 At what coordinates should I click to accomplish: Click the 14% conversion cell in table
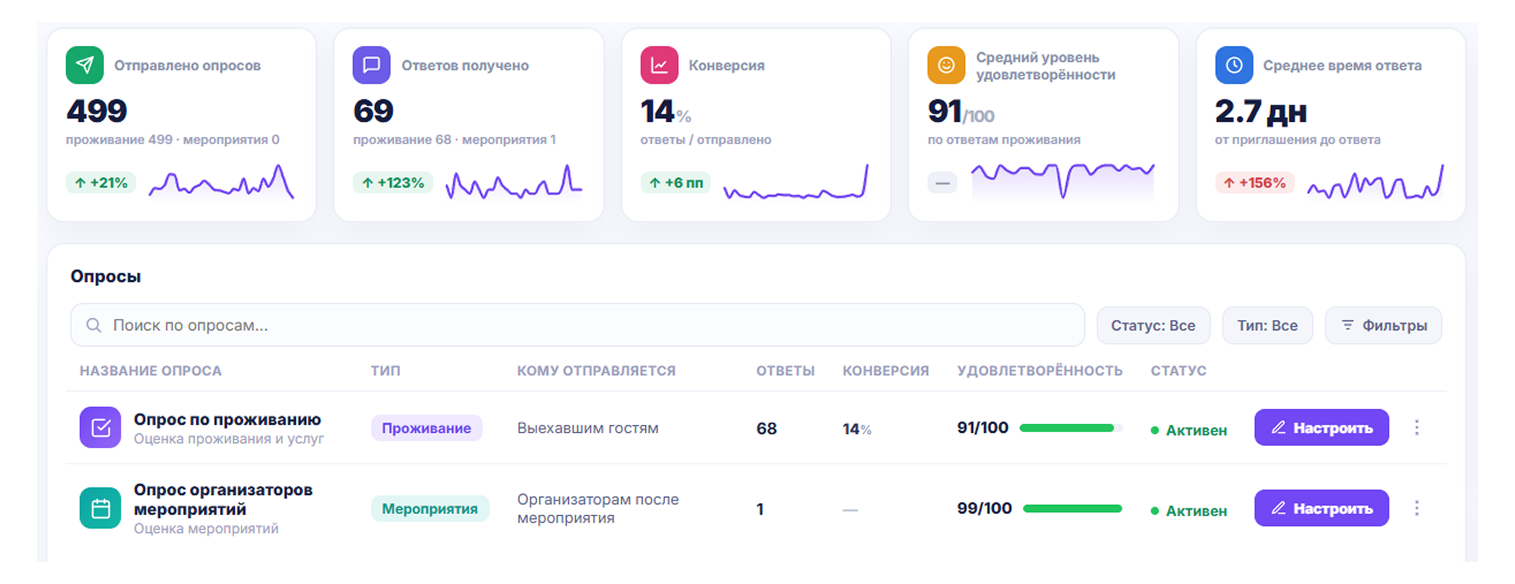857,429
